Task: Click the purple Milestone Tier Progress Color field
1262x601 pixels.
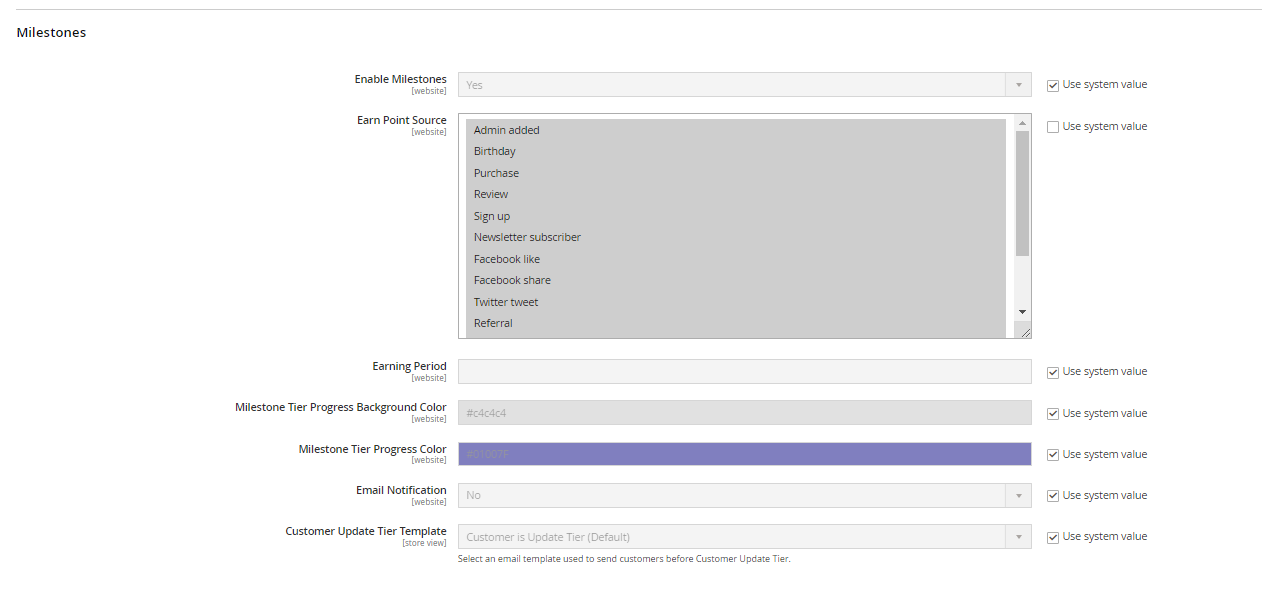Action: pyautogui.click(x=744, y=455)
